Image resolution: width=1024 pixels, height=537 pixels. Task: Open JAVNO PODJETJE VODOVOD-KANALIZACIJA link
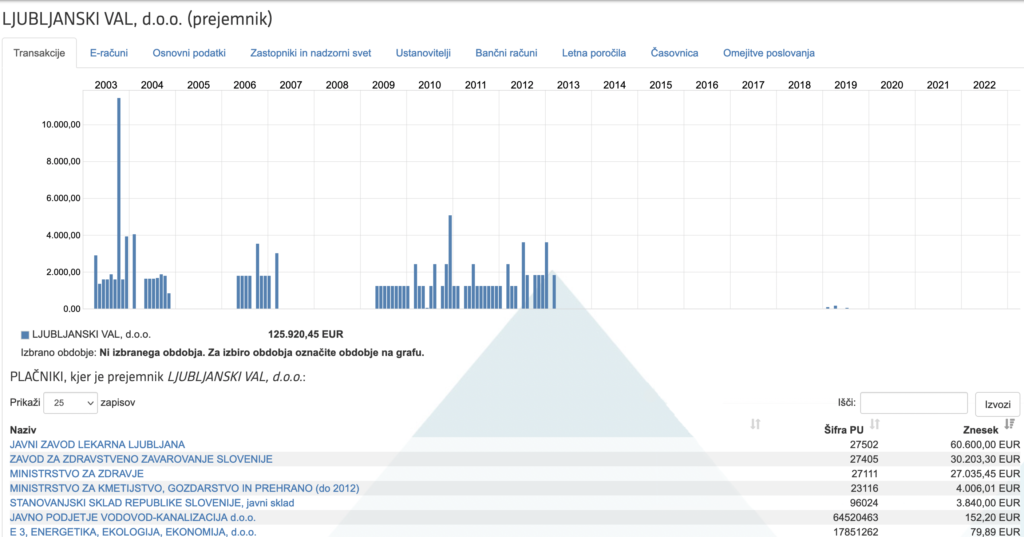[133, 517]
